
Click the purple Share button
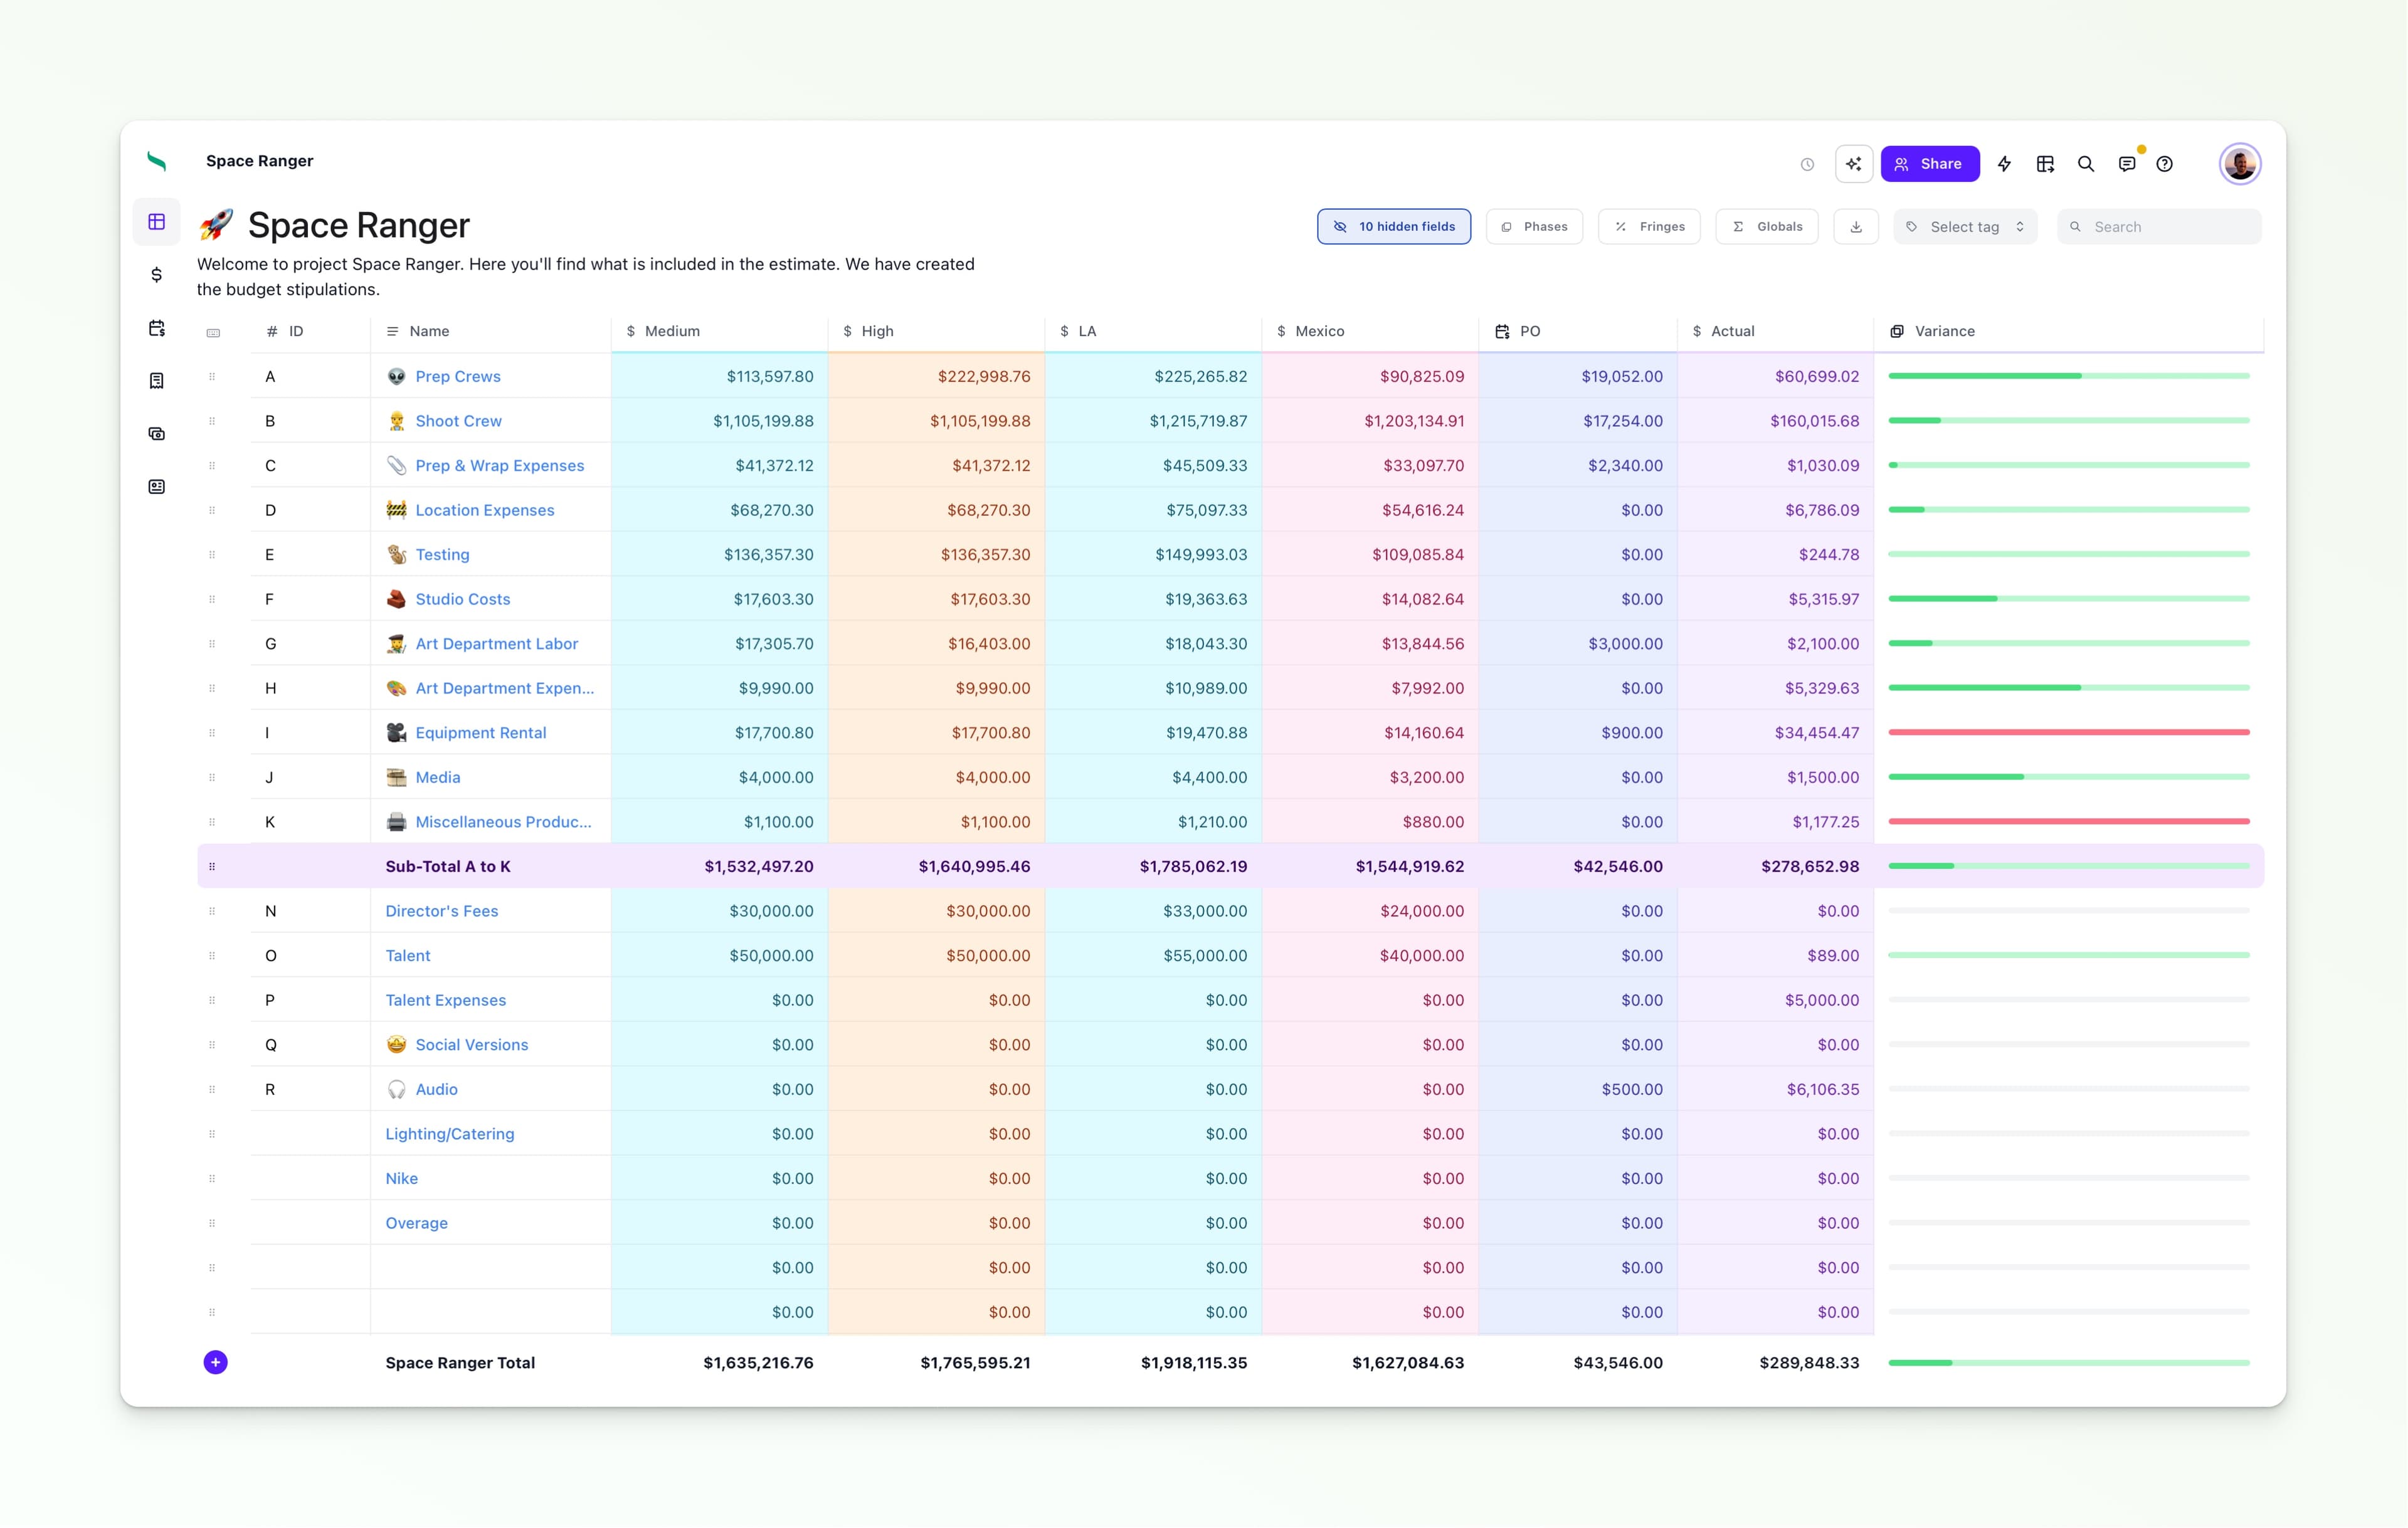(x=1929, y=164)
